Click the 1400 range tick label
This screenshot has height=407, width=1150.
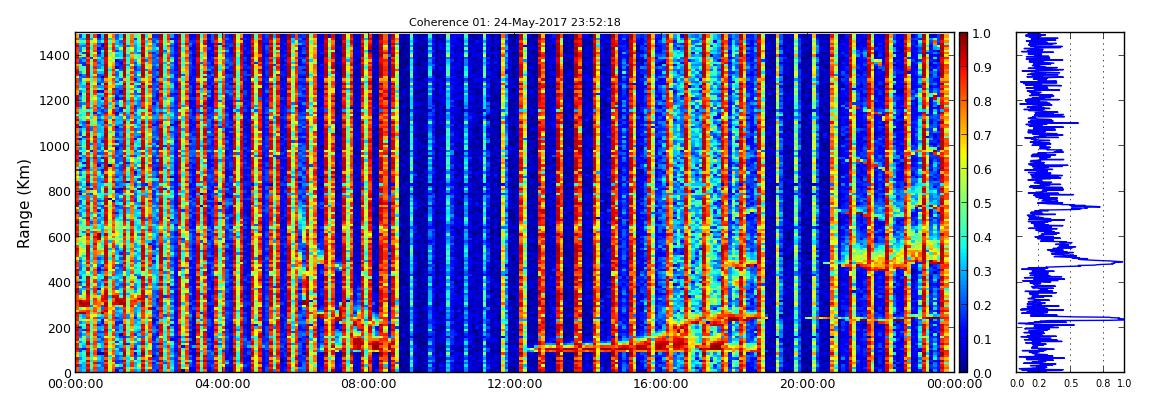click(56, 55)
